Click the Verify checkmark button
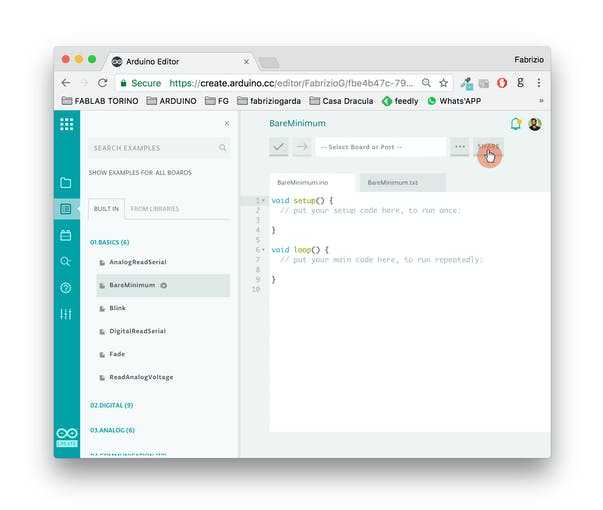Screen dimensions: 603x510 click(x=279, y=147)
